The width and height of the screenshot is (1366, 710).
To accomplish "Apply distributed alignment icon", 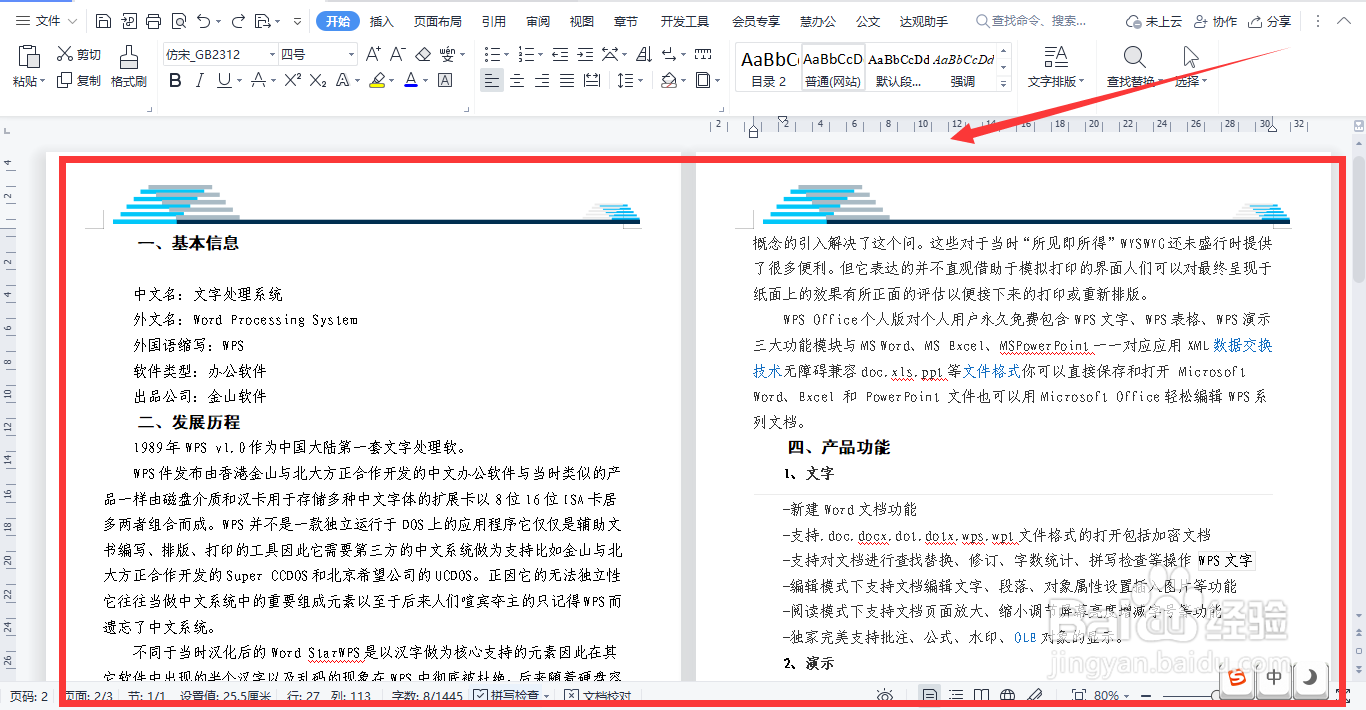I will tap(592, 80).
